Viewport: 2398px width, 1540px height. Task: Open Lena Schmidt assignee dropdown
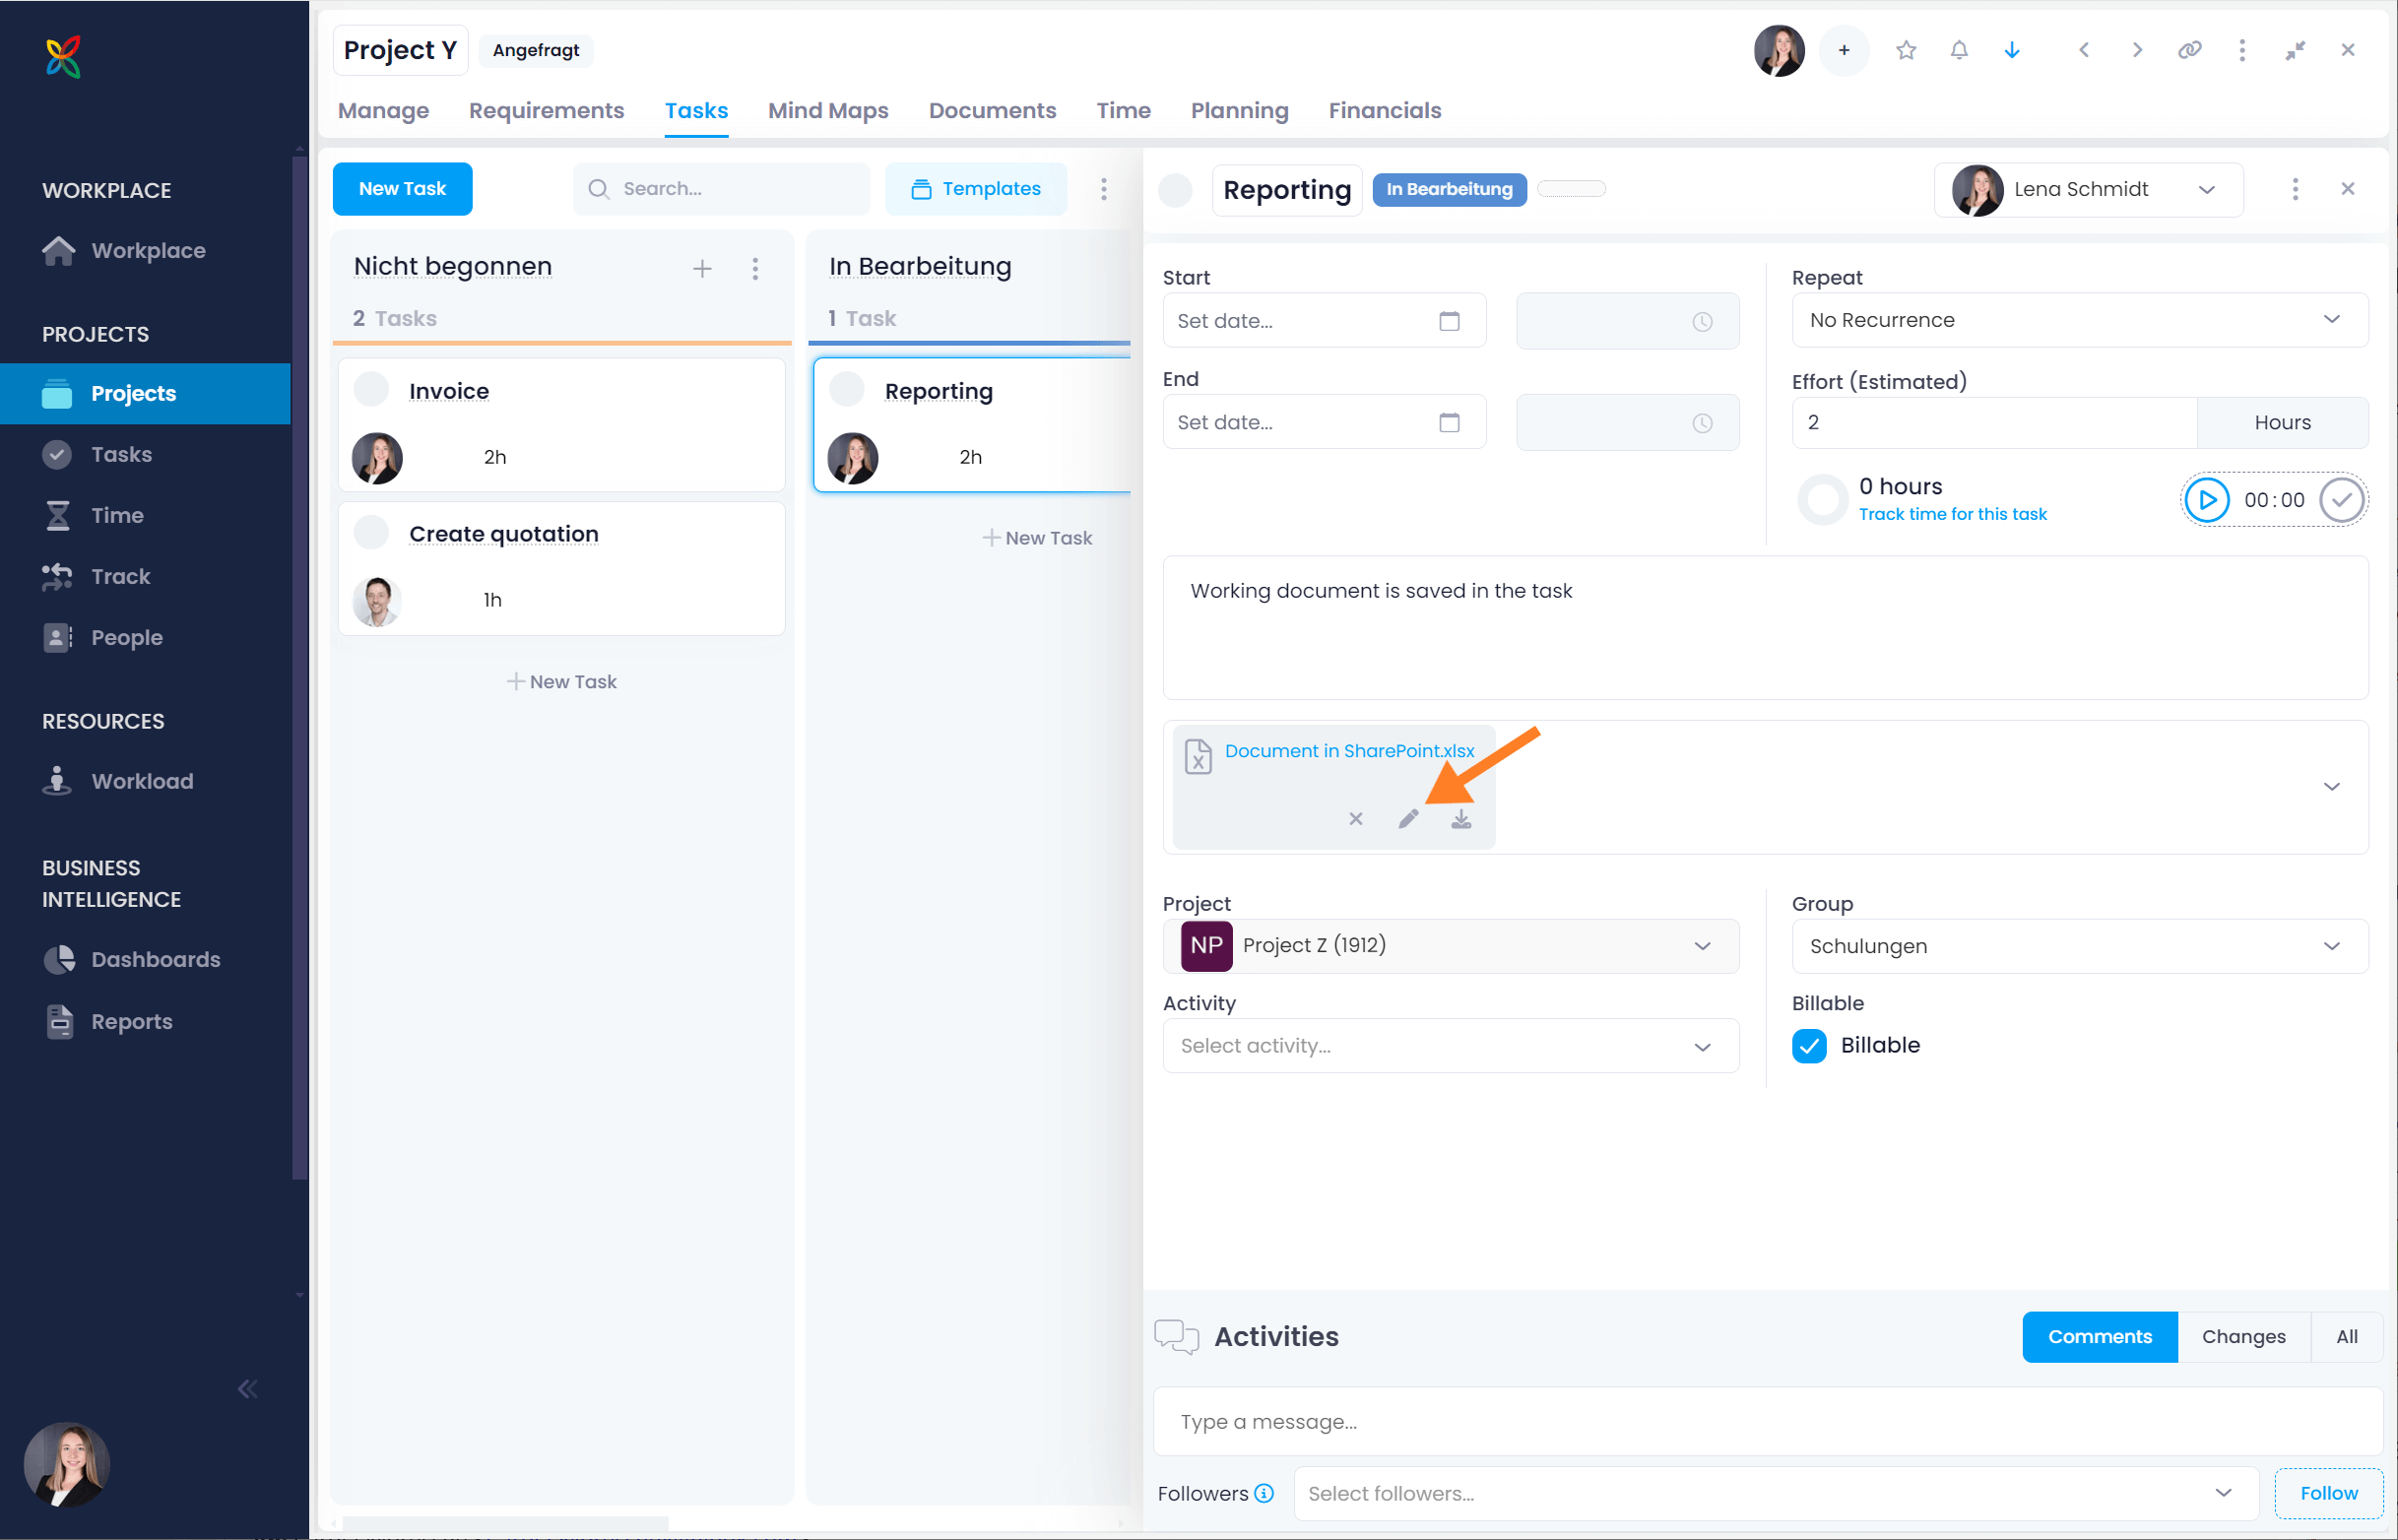(2089, 189)
